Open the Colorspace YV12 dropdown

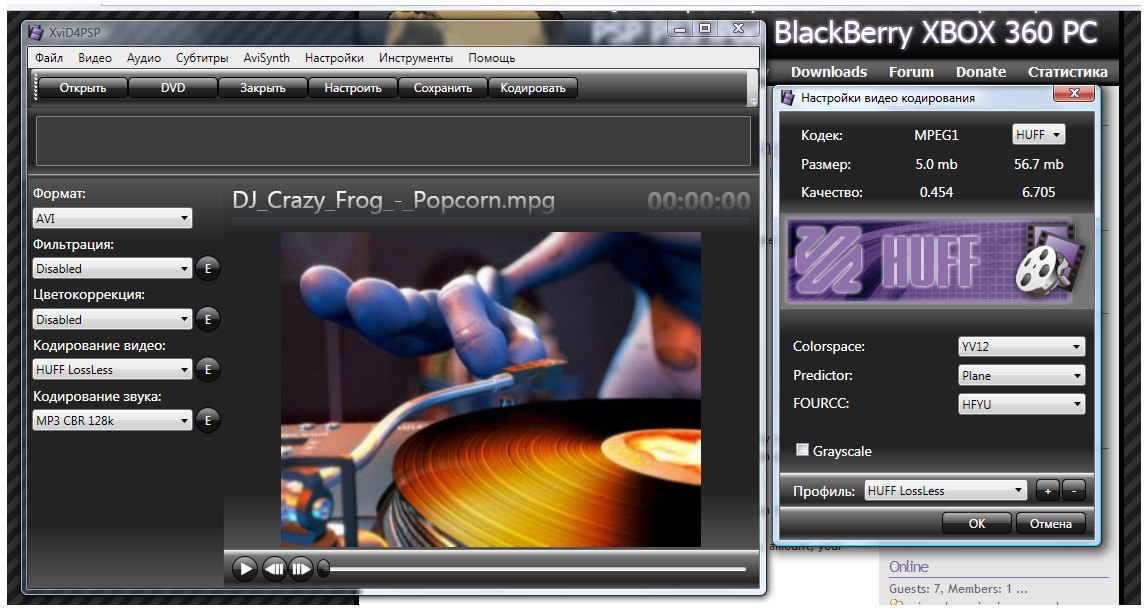click(x=1021, y=347)
